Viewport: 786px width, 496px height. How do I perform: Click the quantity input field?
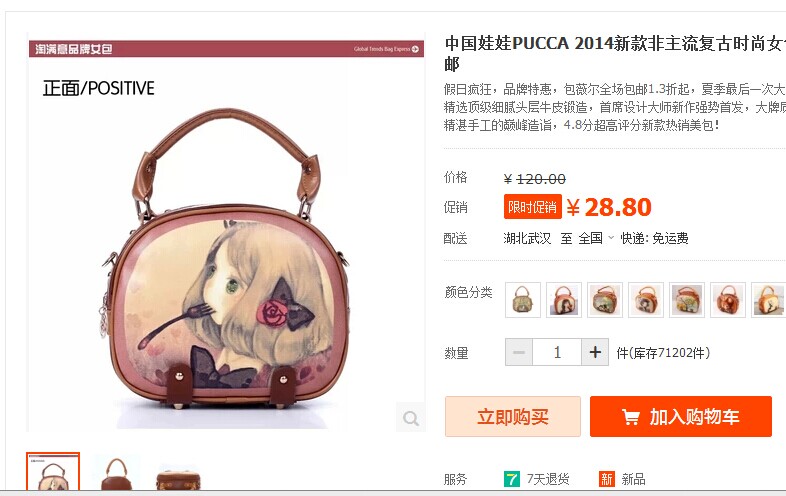point(557,352)
